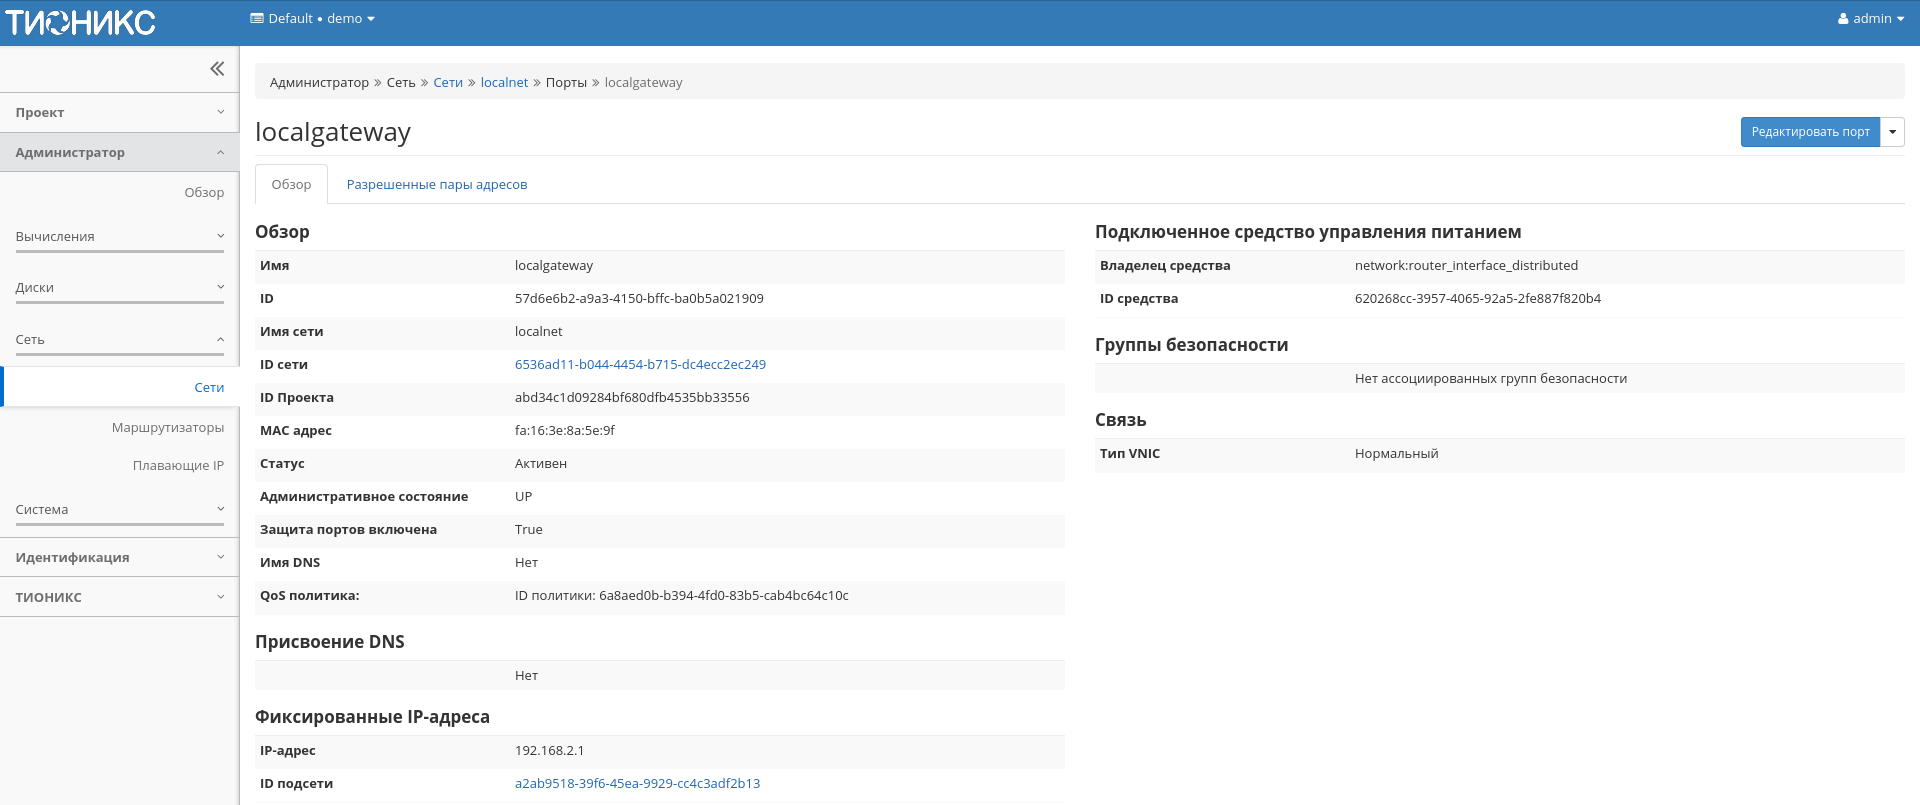The height and width of the screenshot is (805, 1920).
Task: Select the Обзор tab
Action: pyautogui.click(x=291, y=185)
